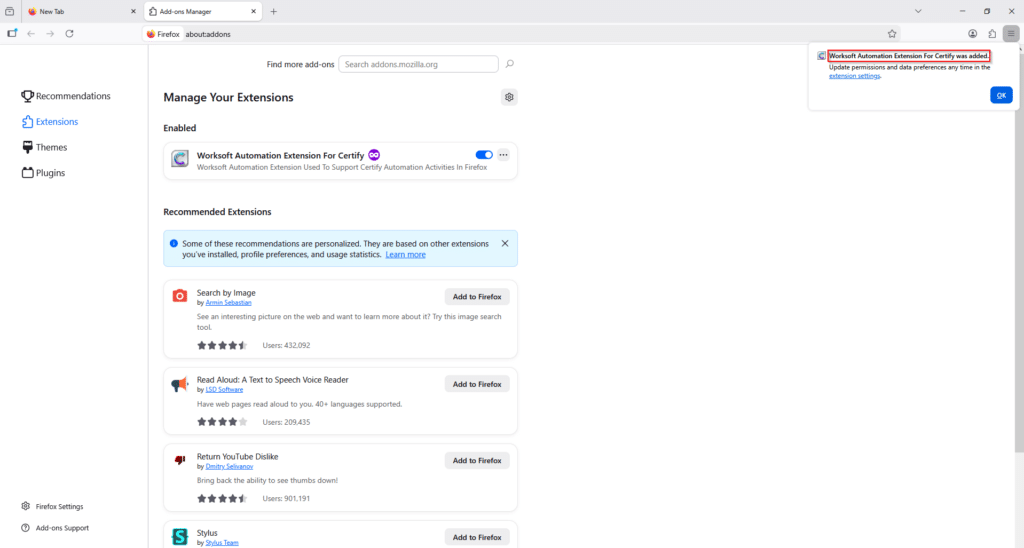Open the Learn more link
1024x548 pixels.
tap(405, 255)
